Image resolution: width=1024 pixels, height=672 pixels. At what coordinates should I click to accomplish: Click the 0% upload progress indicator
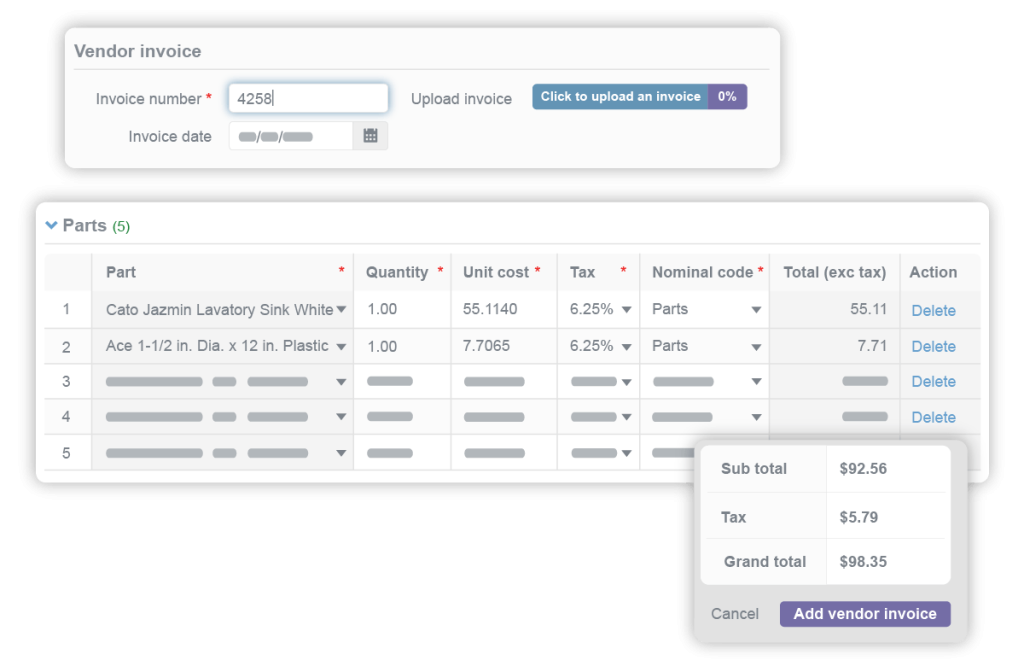click(x=727, y=97)
